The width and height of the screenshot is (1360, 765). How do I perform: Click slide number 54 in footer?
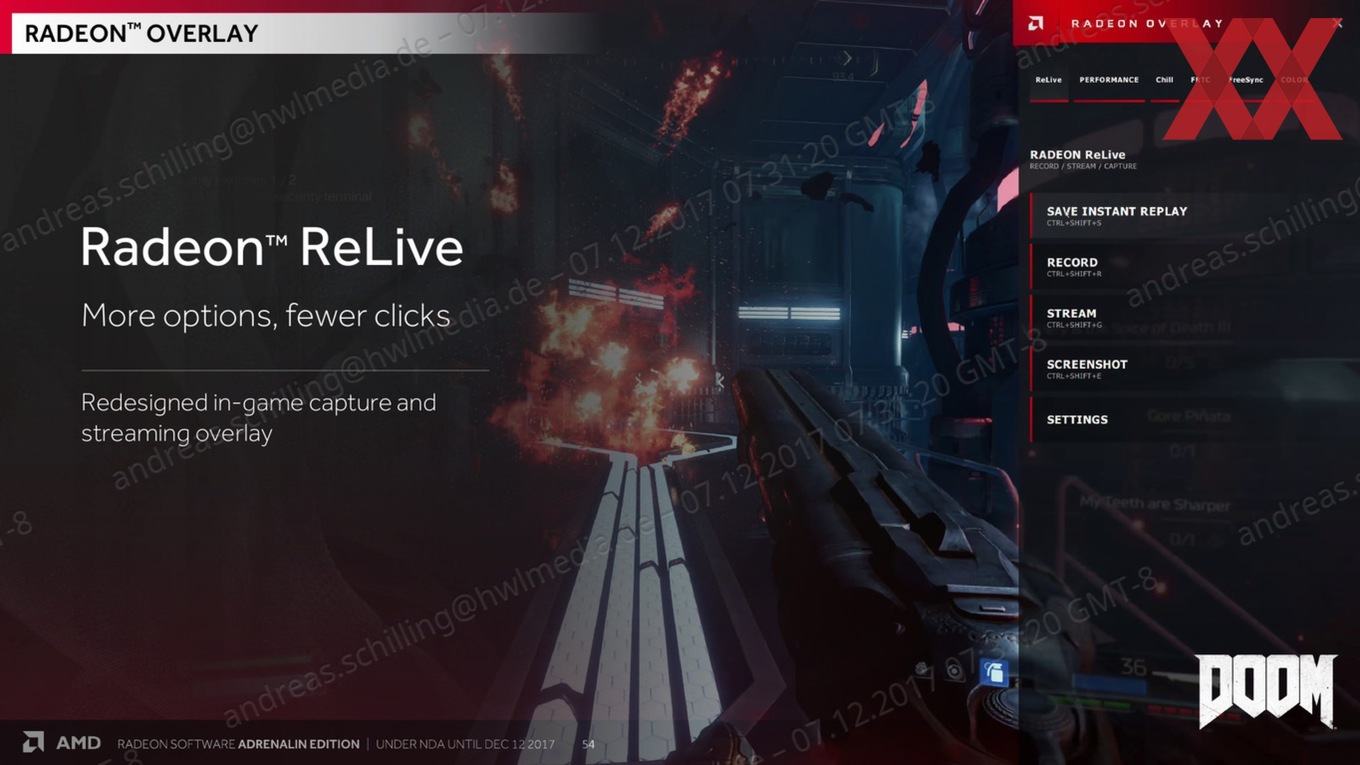(589, 744)
